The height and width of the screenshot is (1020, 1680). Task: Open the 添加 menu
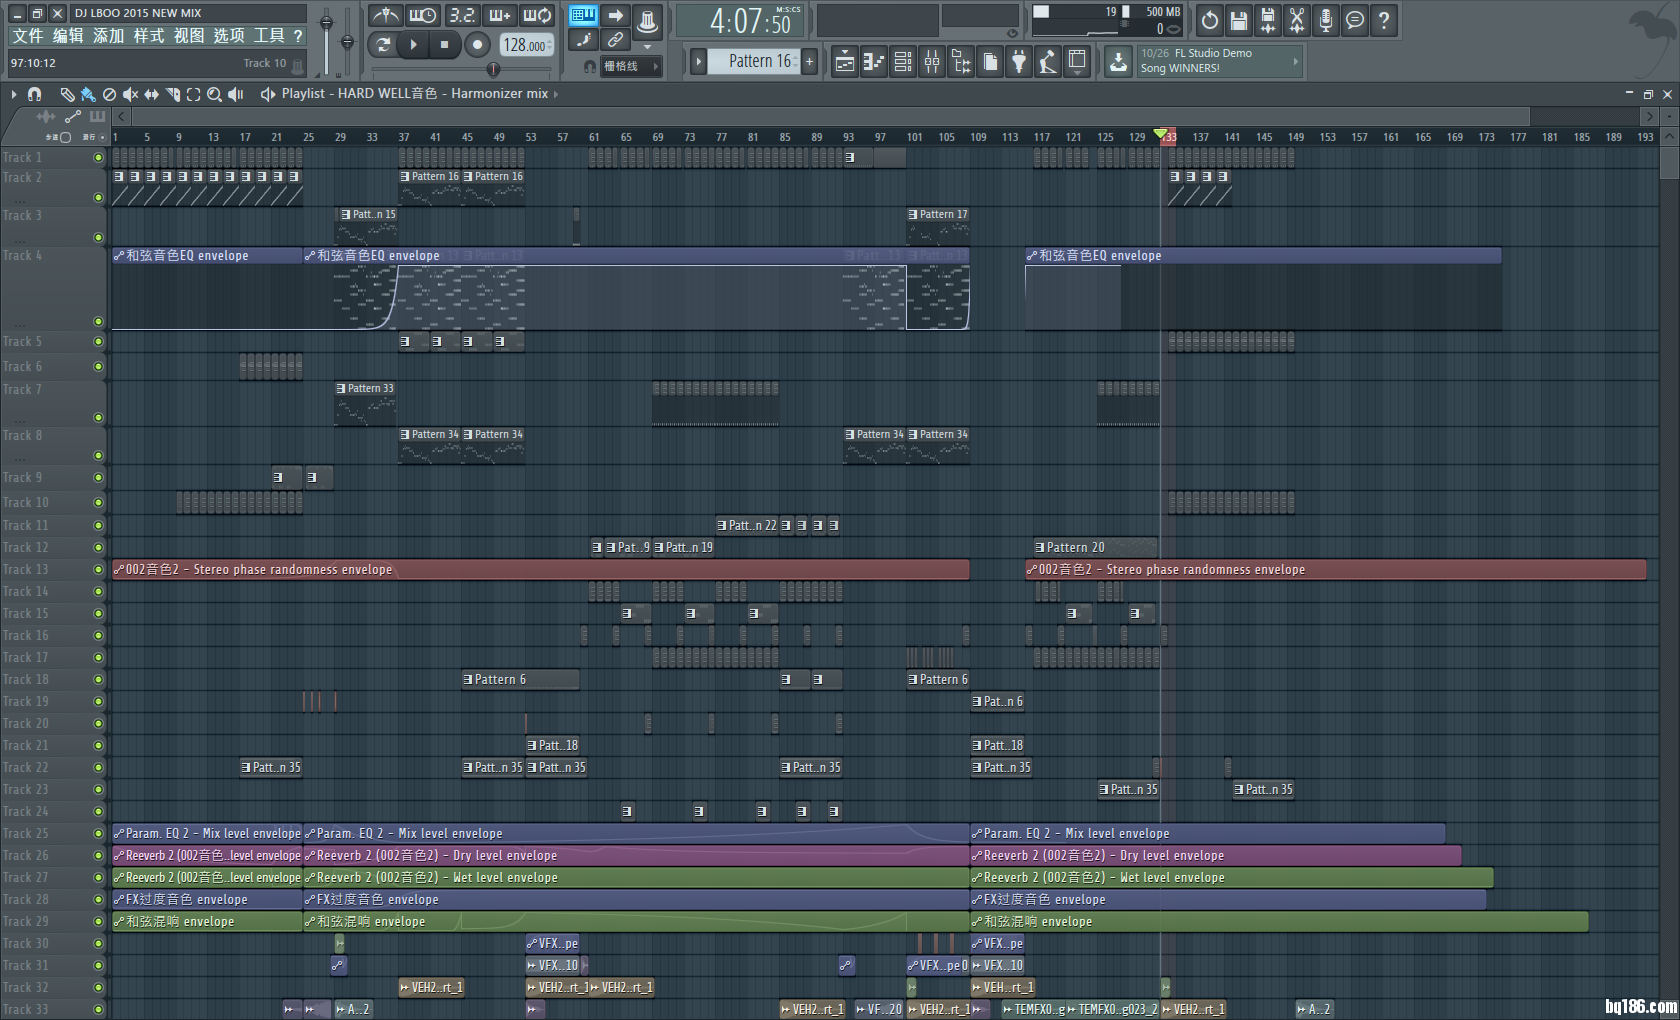108,36
